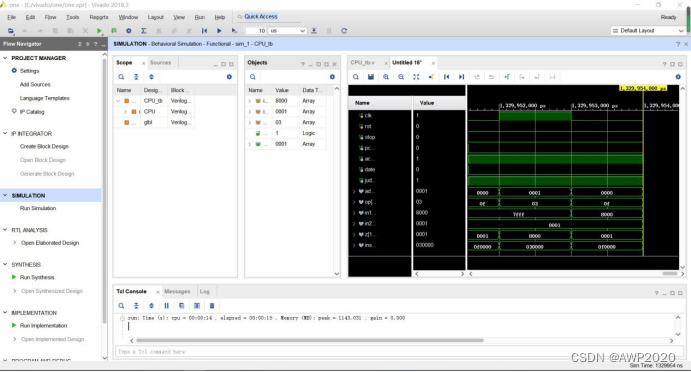Image resolution: width=691 pixels, height=372 pixels.
Task: Click the Run All simulation icon
Action: pyautogui.click(x=219, y=31)
